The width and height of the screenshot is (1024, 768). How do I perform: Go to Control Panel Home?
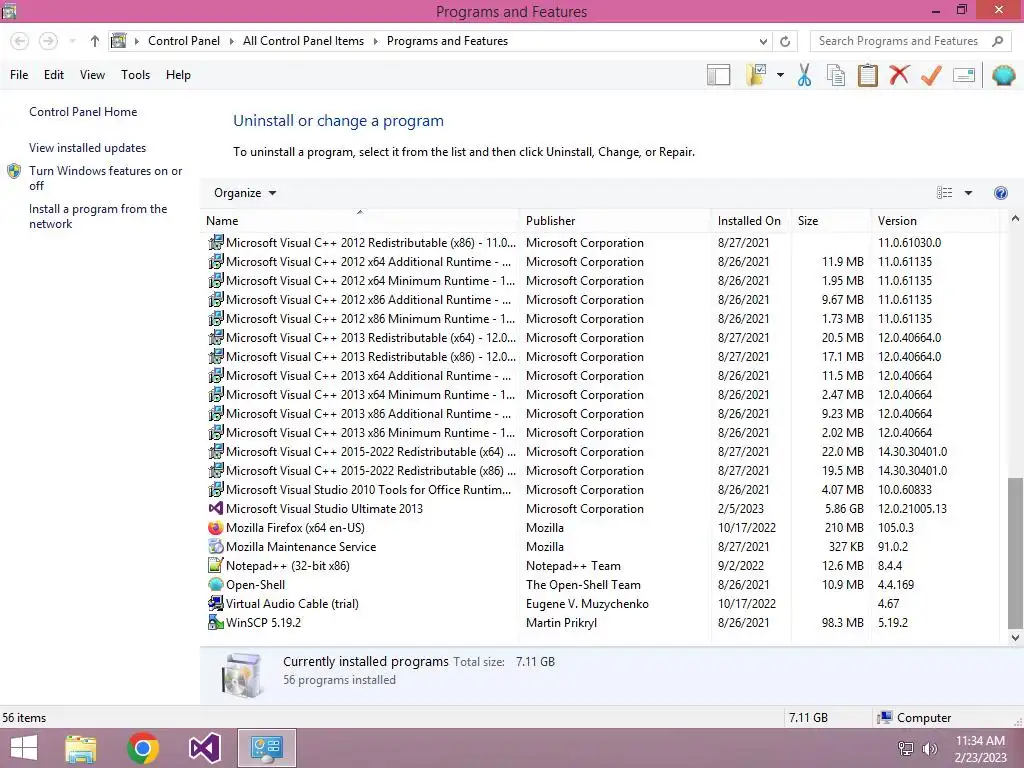pos(83,112)
